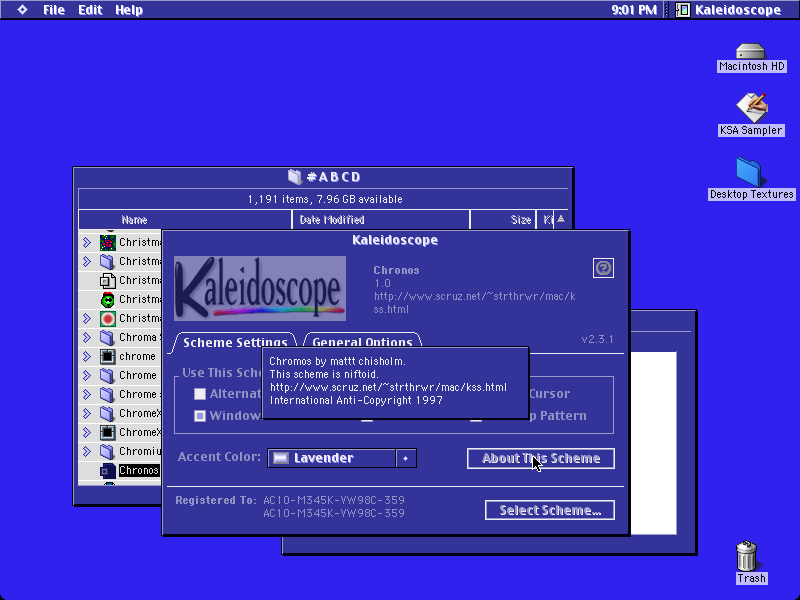800x600 pixels.
Task: Open the Edit menu
Action: tap(90, 10)
